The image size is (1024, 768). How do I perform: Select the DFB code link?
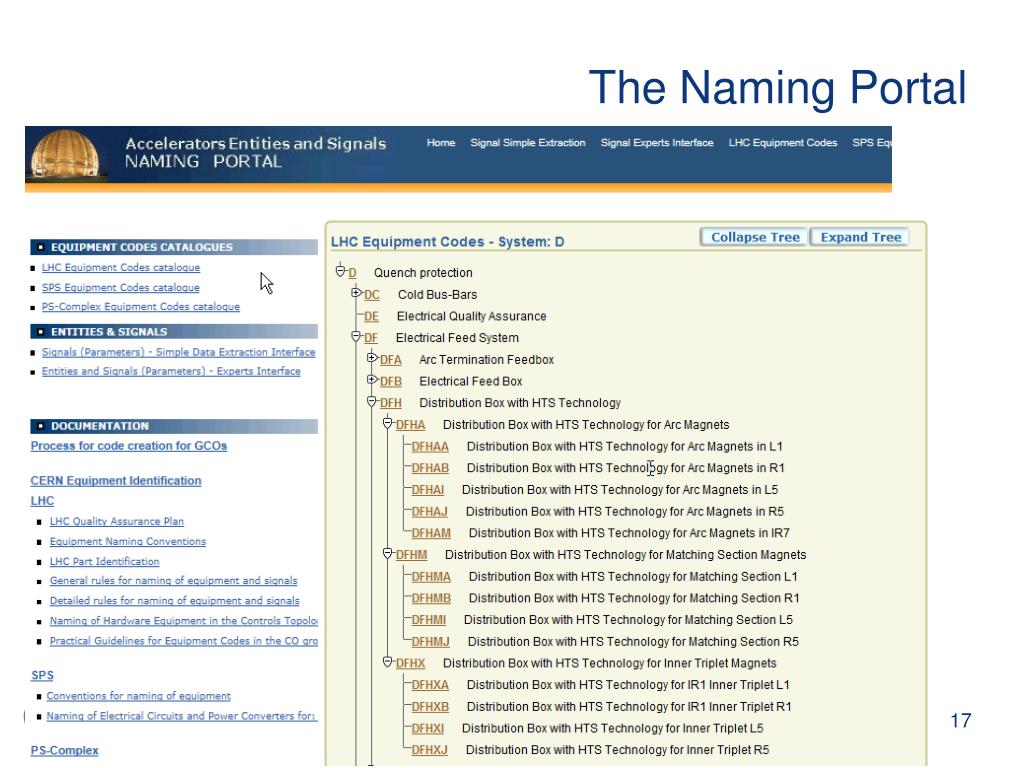(391, 381)
